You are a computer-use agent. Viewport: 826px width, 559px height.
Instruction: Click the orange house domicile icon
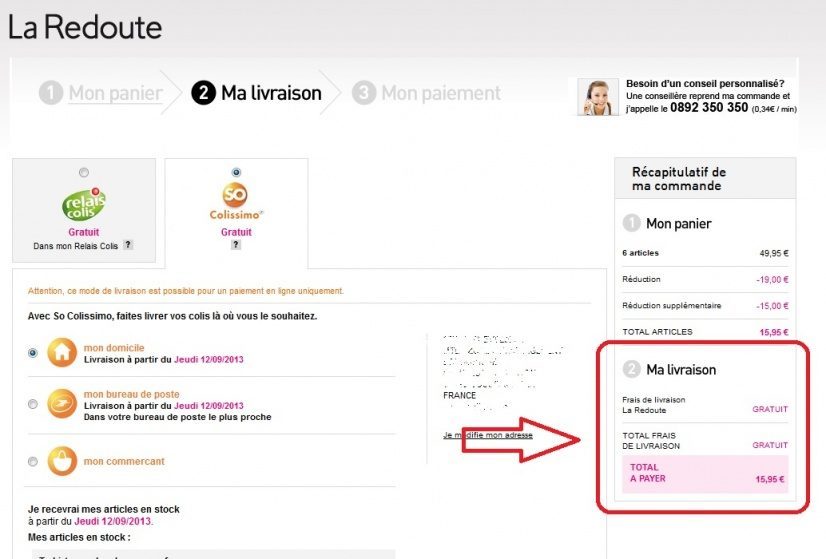(62, 352)
